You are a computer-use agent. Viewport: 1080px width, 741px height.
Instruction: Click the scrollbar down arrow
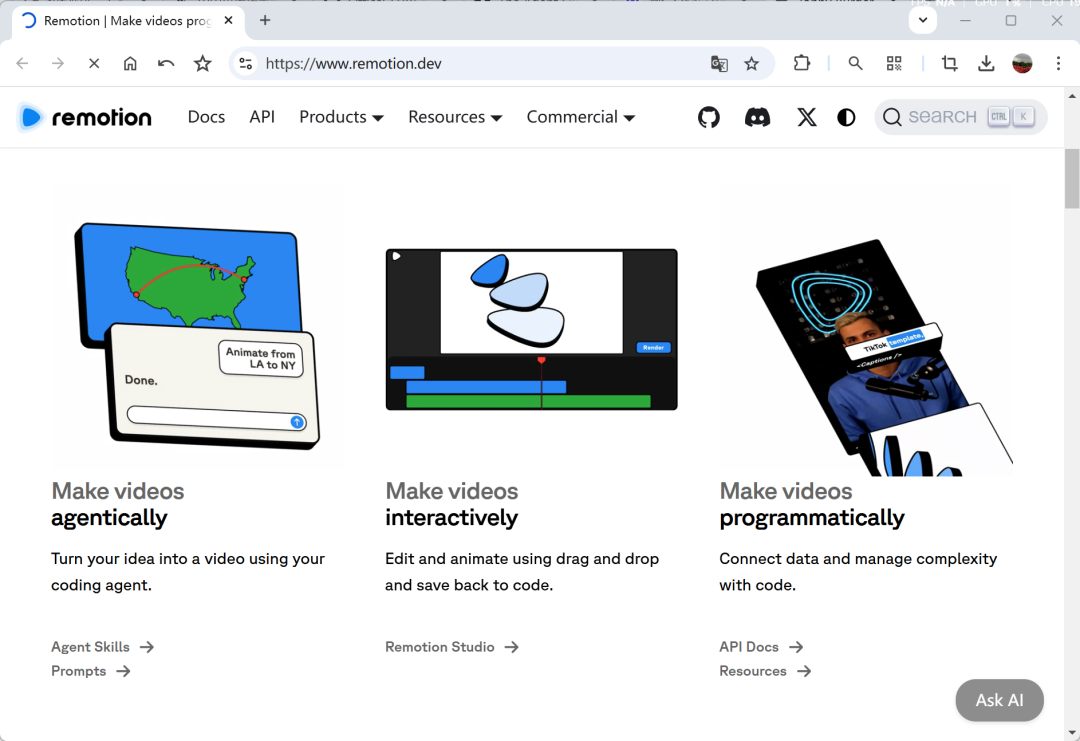click(1072, 732)
